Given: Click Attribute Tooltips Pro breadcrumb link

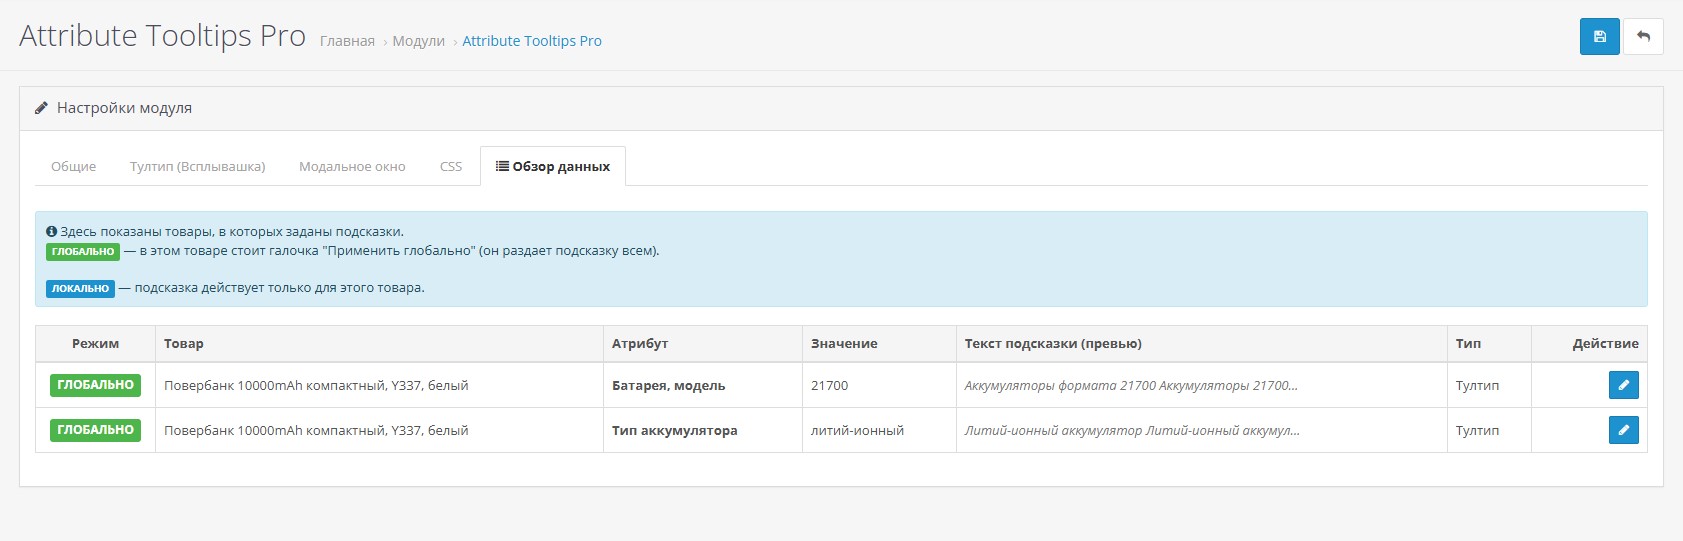Looking at the screenshot, I should click(532, 41).
